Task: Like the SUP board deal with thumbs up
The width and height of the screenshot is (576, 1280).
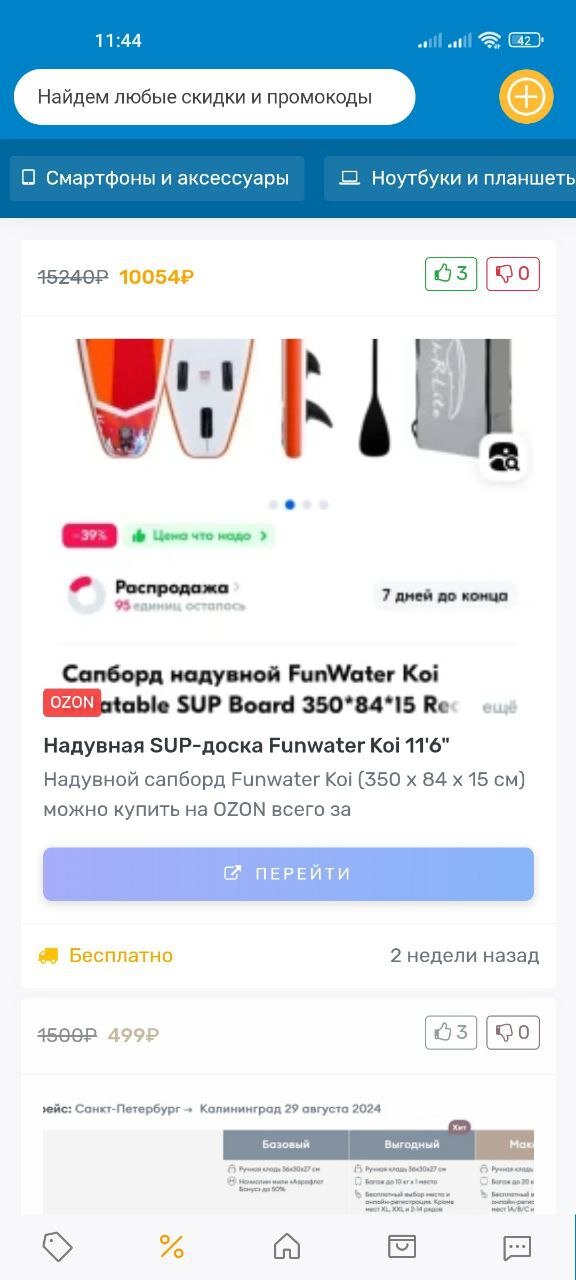Action: pos(451,274)
